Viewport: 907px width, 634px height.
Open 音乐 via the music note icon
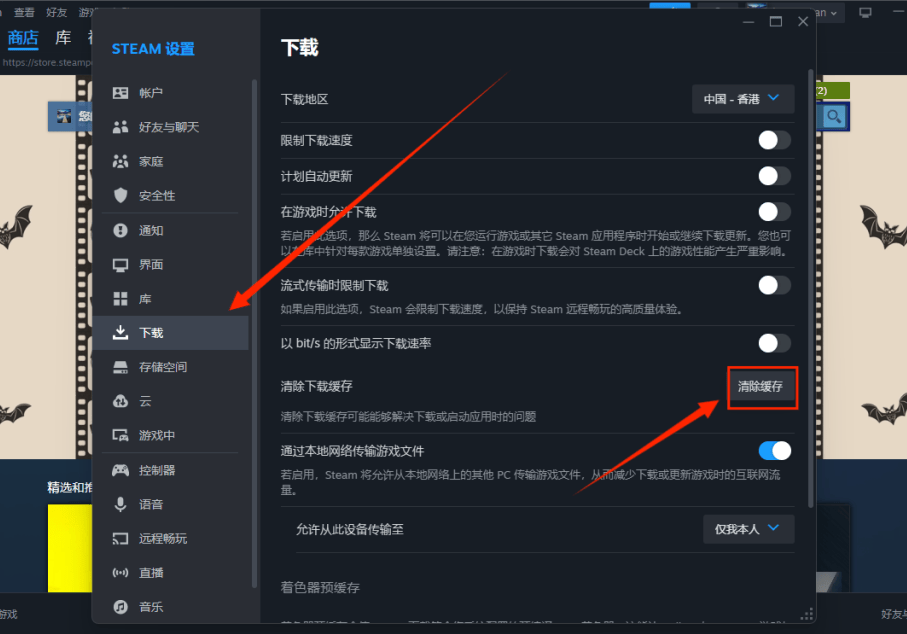pyautogui.click(x=120, y=607)
